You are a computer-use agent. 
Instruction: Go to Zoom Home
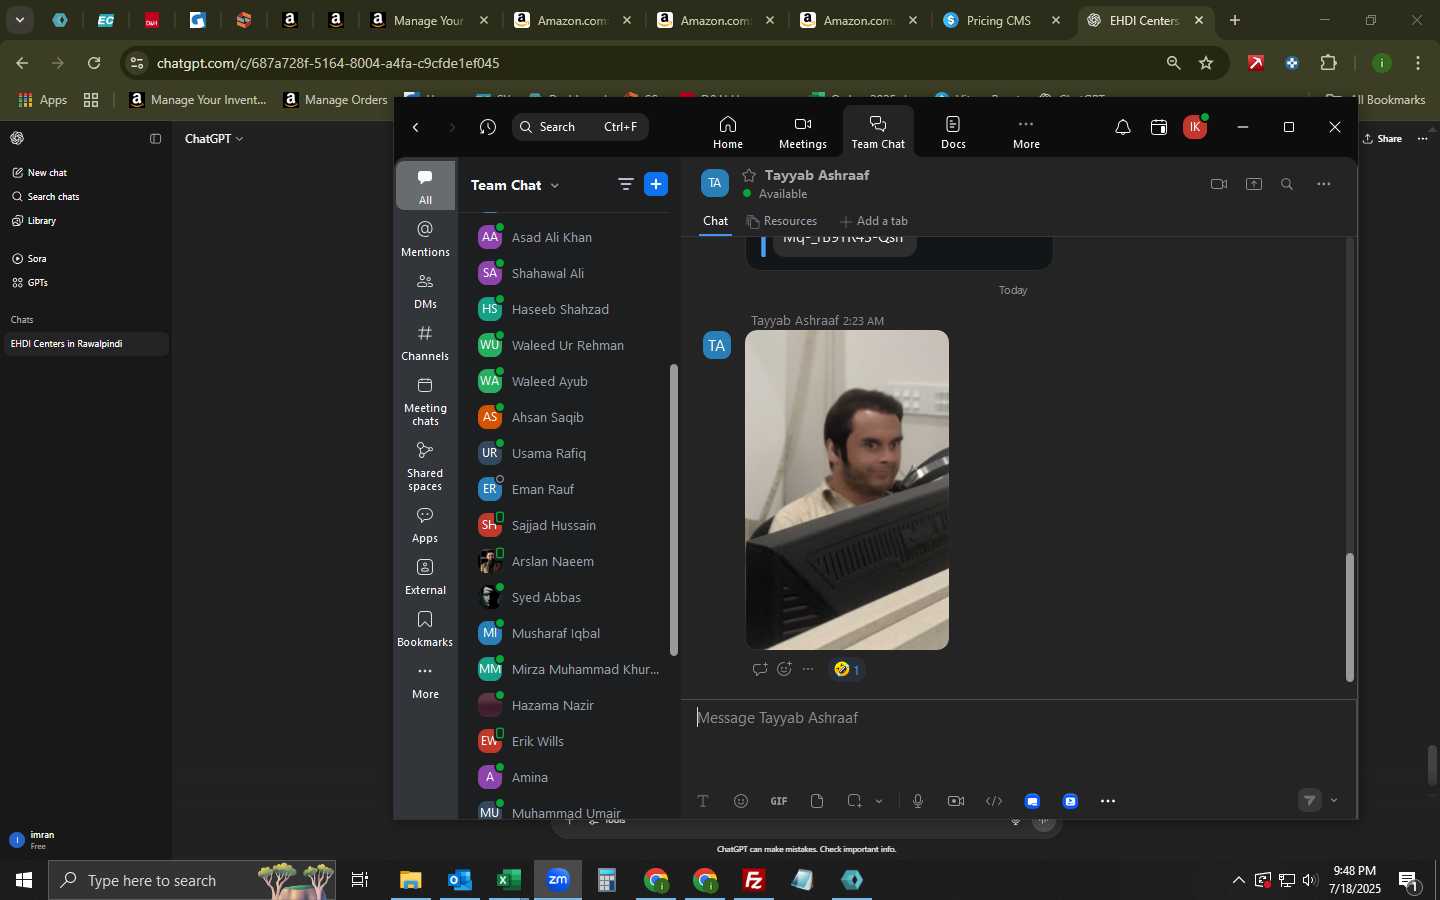click(x=728, y=131)
